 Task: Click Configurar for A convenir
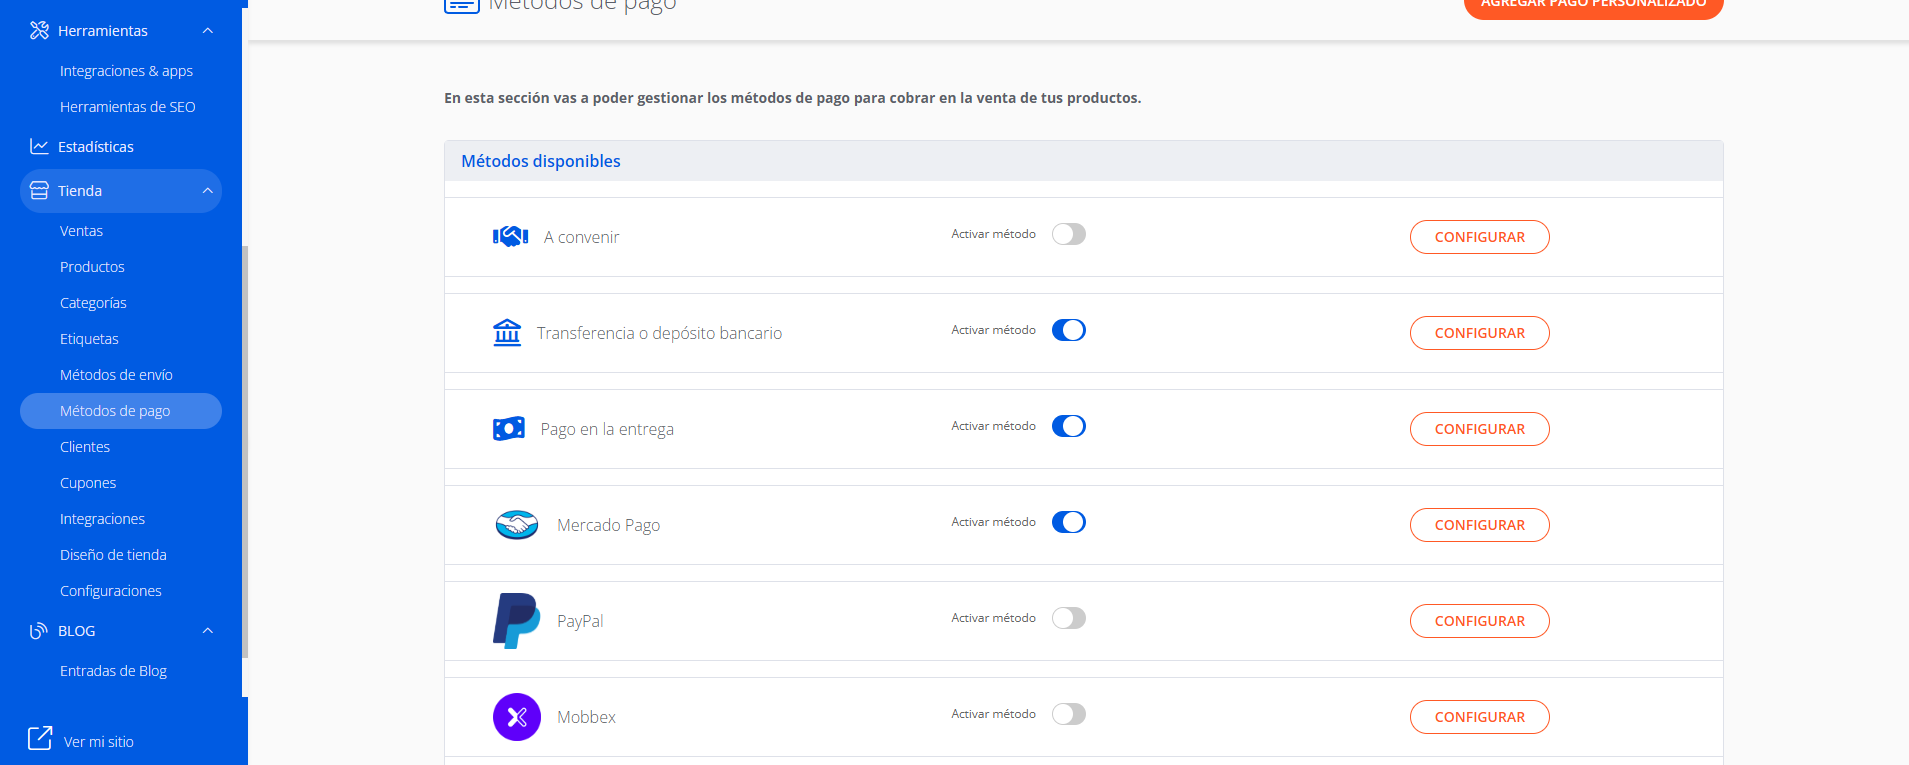coord(1480,237)
